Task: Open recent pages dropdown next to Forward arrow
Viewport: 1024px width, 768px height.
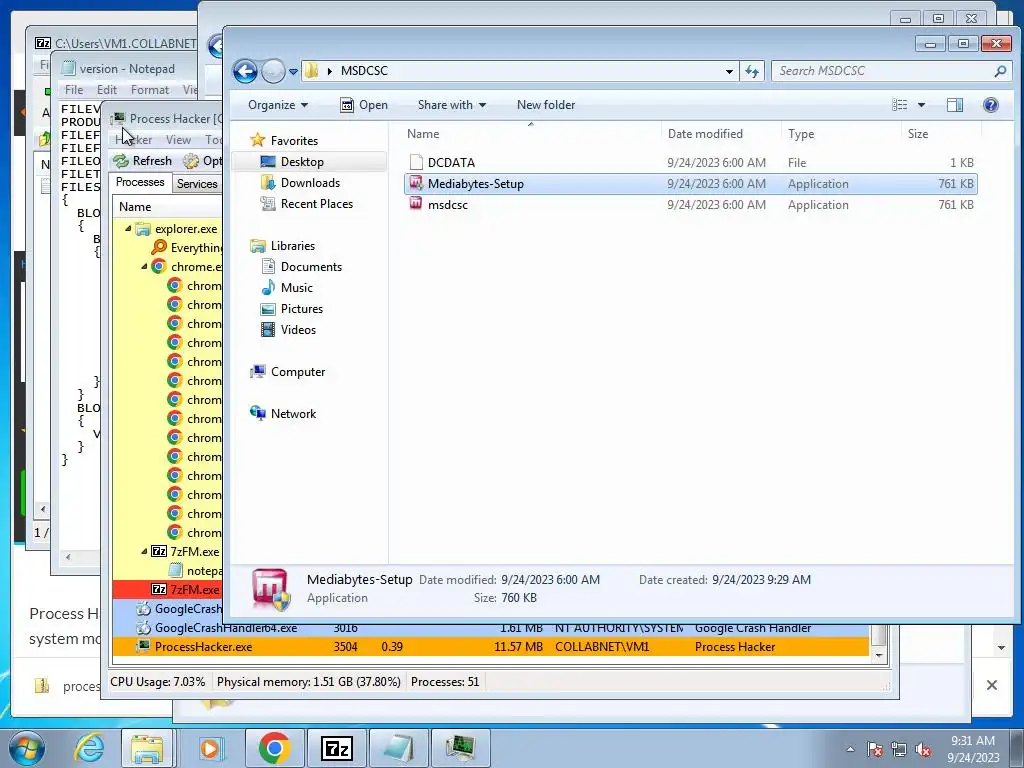Action: (293, 71)
